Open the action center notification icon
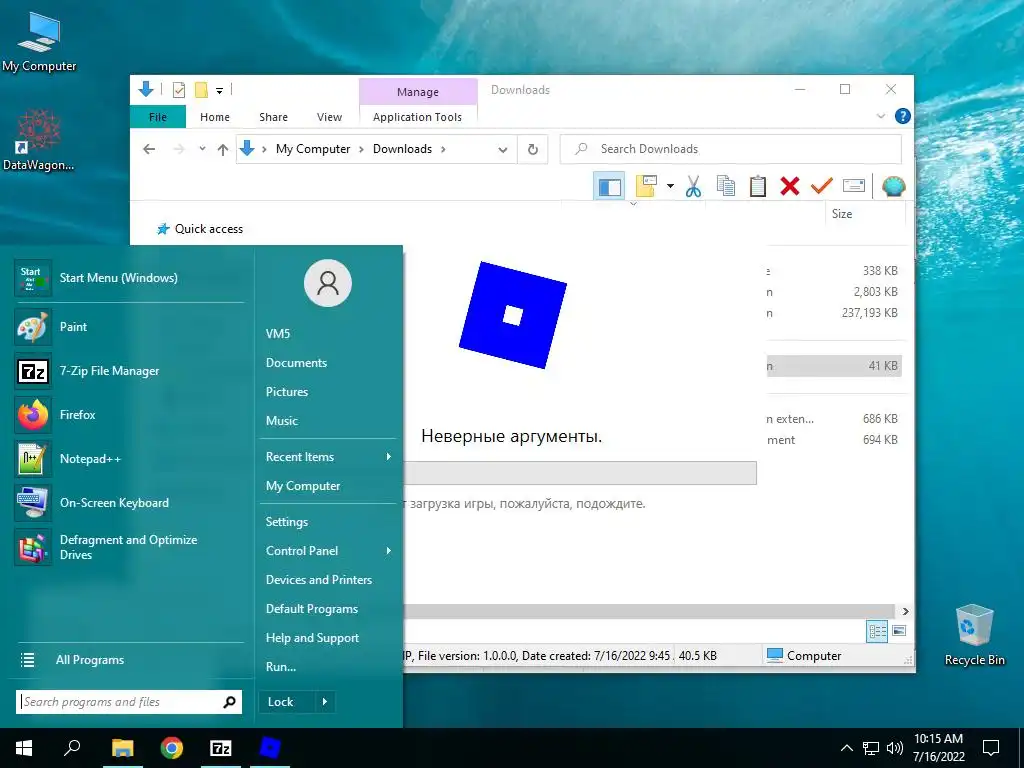The image size is (1024, 768). pyautogui.click(x=991, y=748)
